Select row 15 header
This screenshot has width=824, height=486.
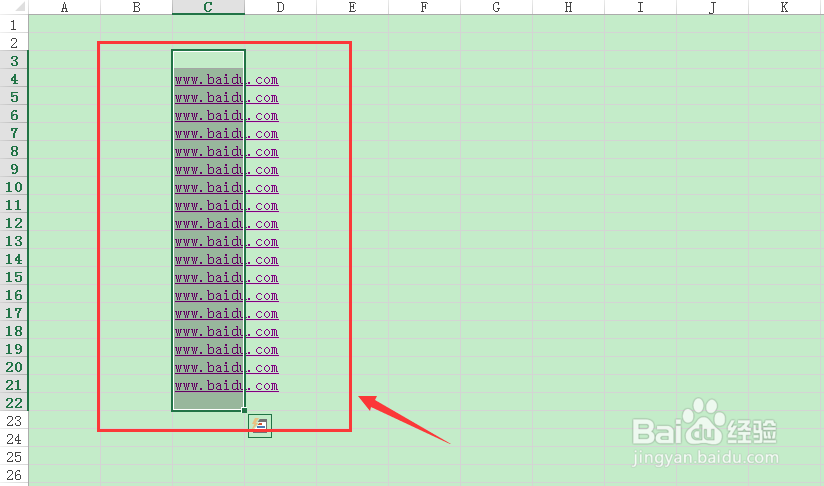(14, 276)
